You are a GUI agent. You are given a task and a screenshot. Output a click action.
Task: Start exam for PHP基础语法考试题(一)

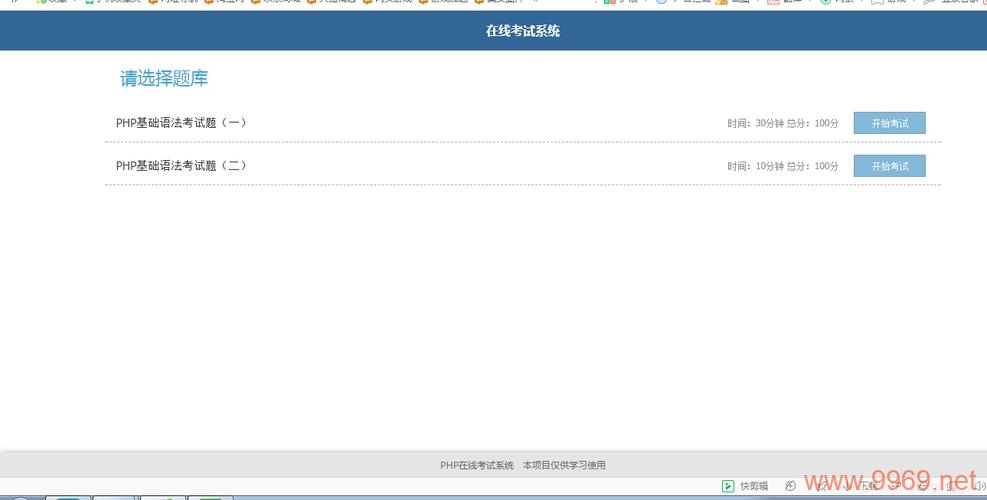pyautogui.click(x=889, y=123)
